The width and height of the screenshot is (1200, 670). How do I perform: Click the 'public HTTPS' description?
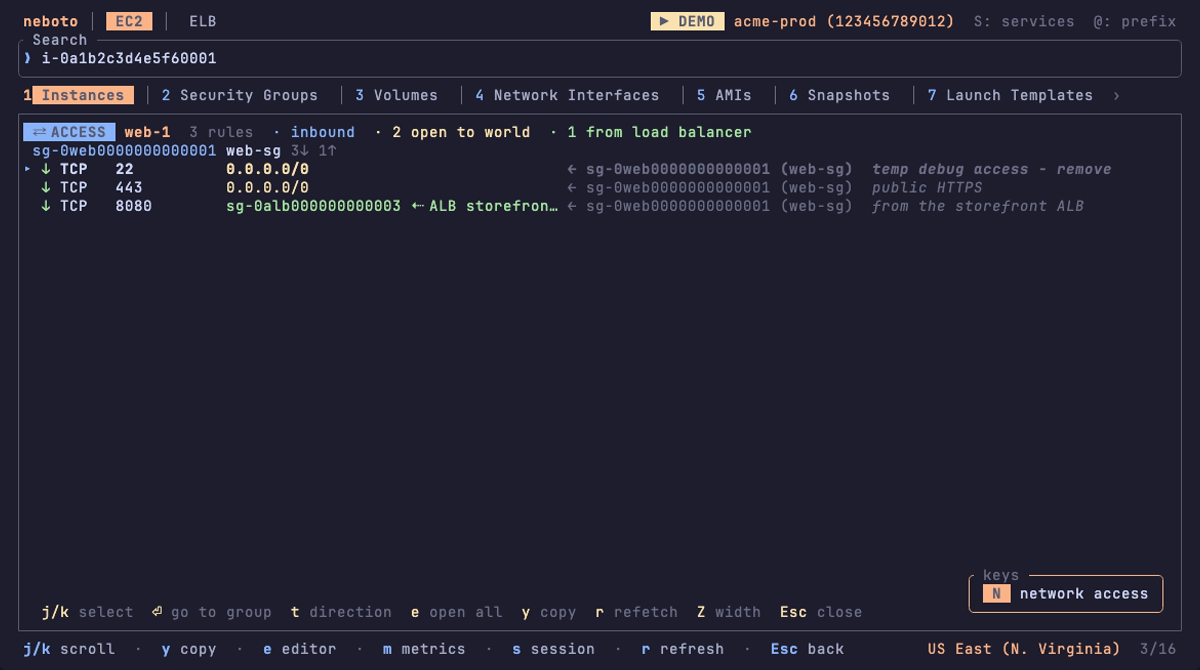pyautogui.click(x=927, y=187)
